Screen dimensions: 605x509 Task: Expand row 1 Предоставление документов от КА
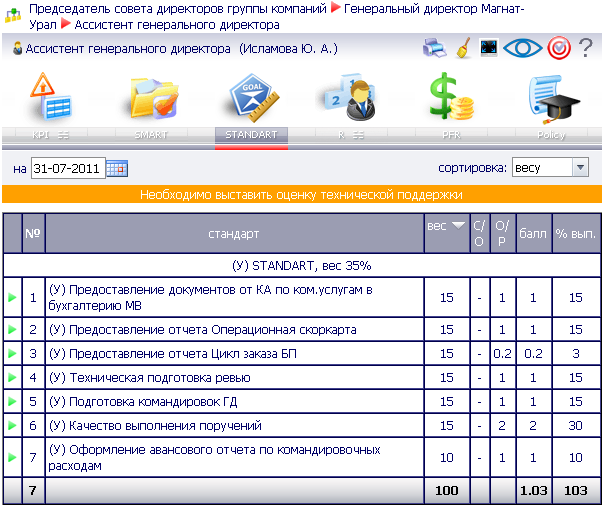[12, 297]
